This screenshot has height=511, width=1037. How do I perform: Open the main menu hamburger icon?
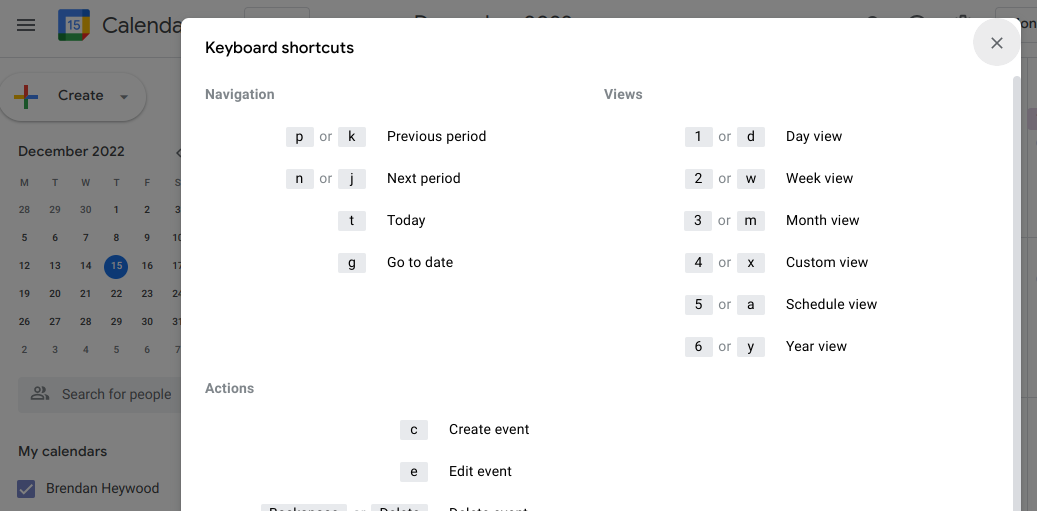pyautogui.click(x=26, y=26)
